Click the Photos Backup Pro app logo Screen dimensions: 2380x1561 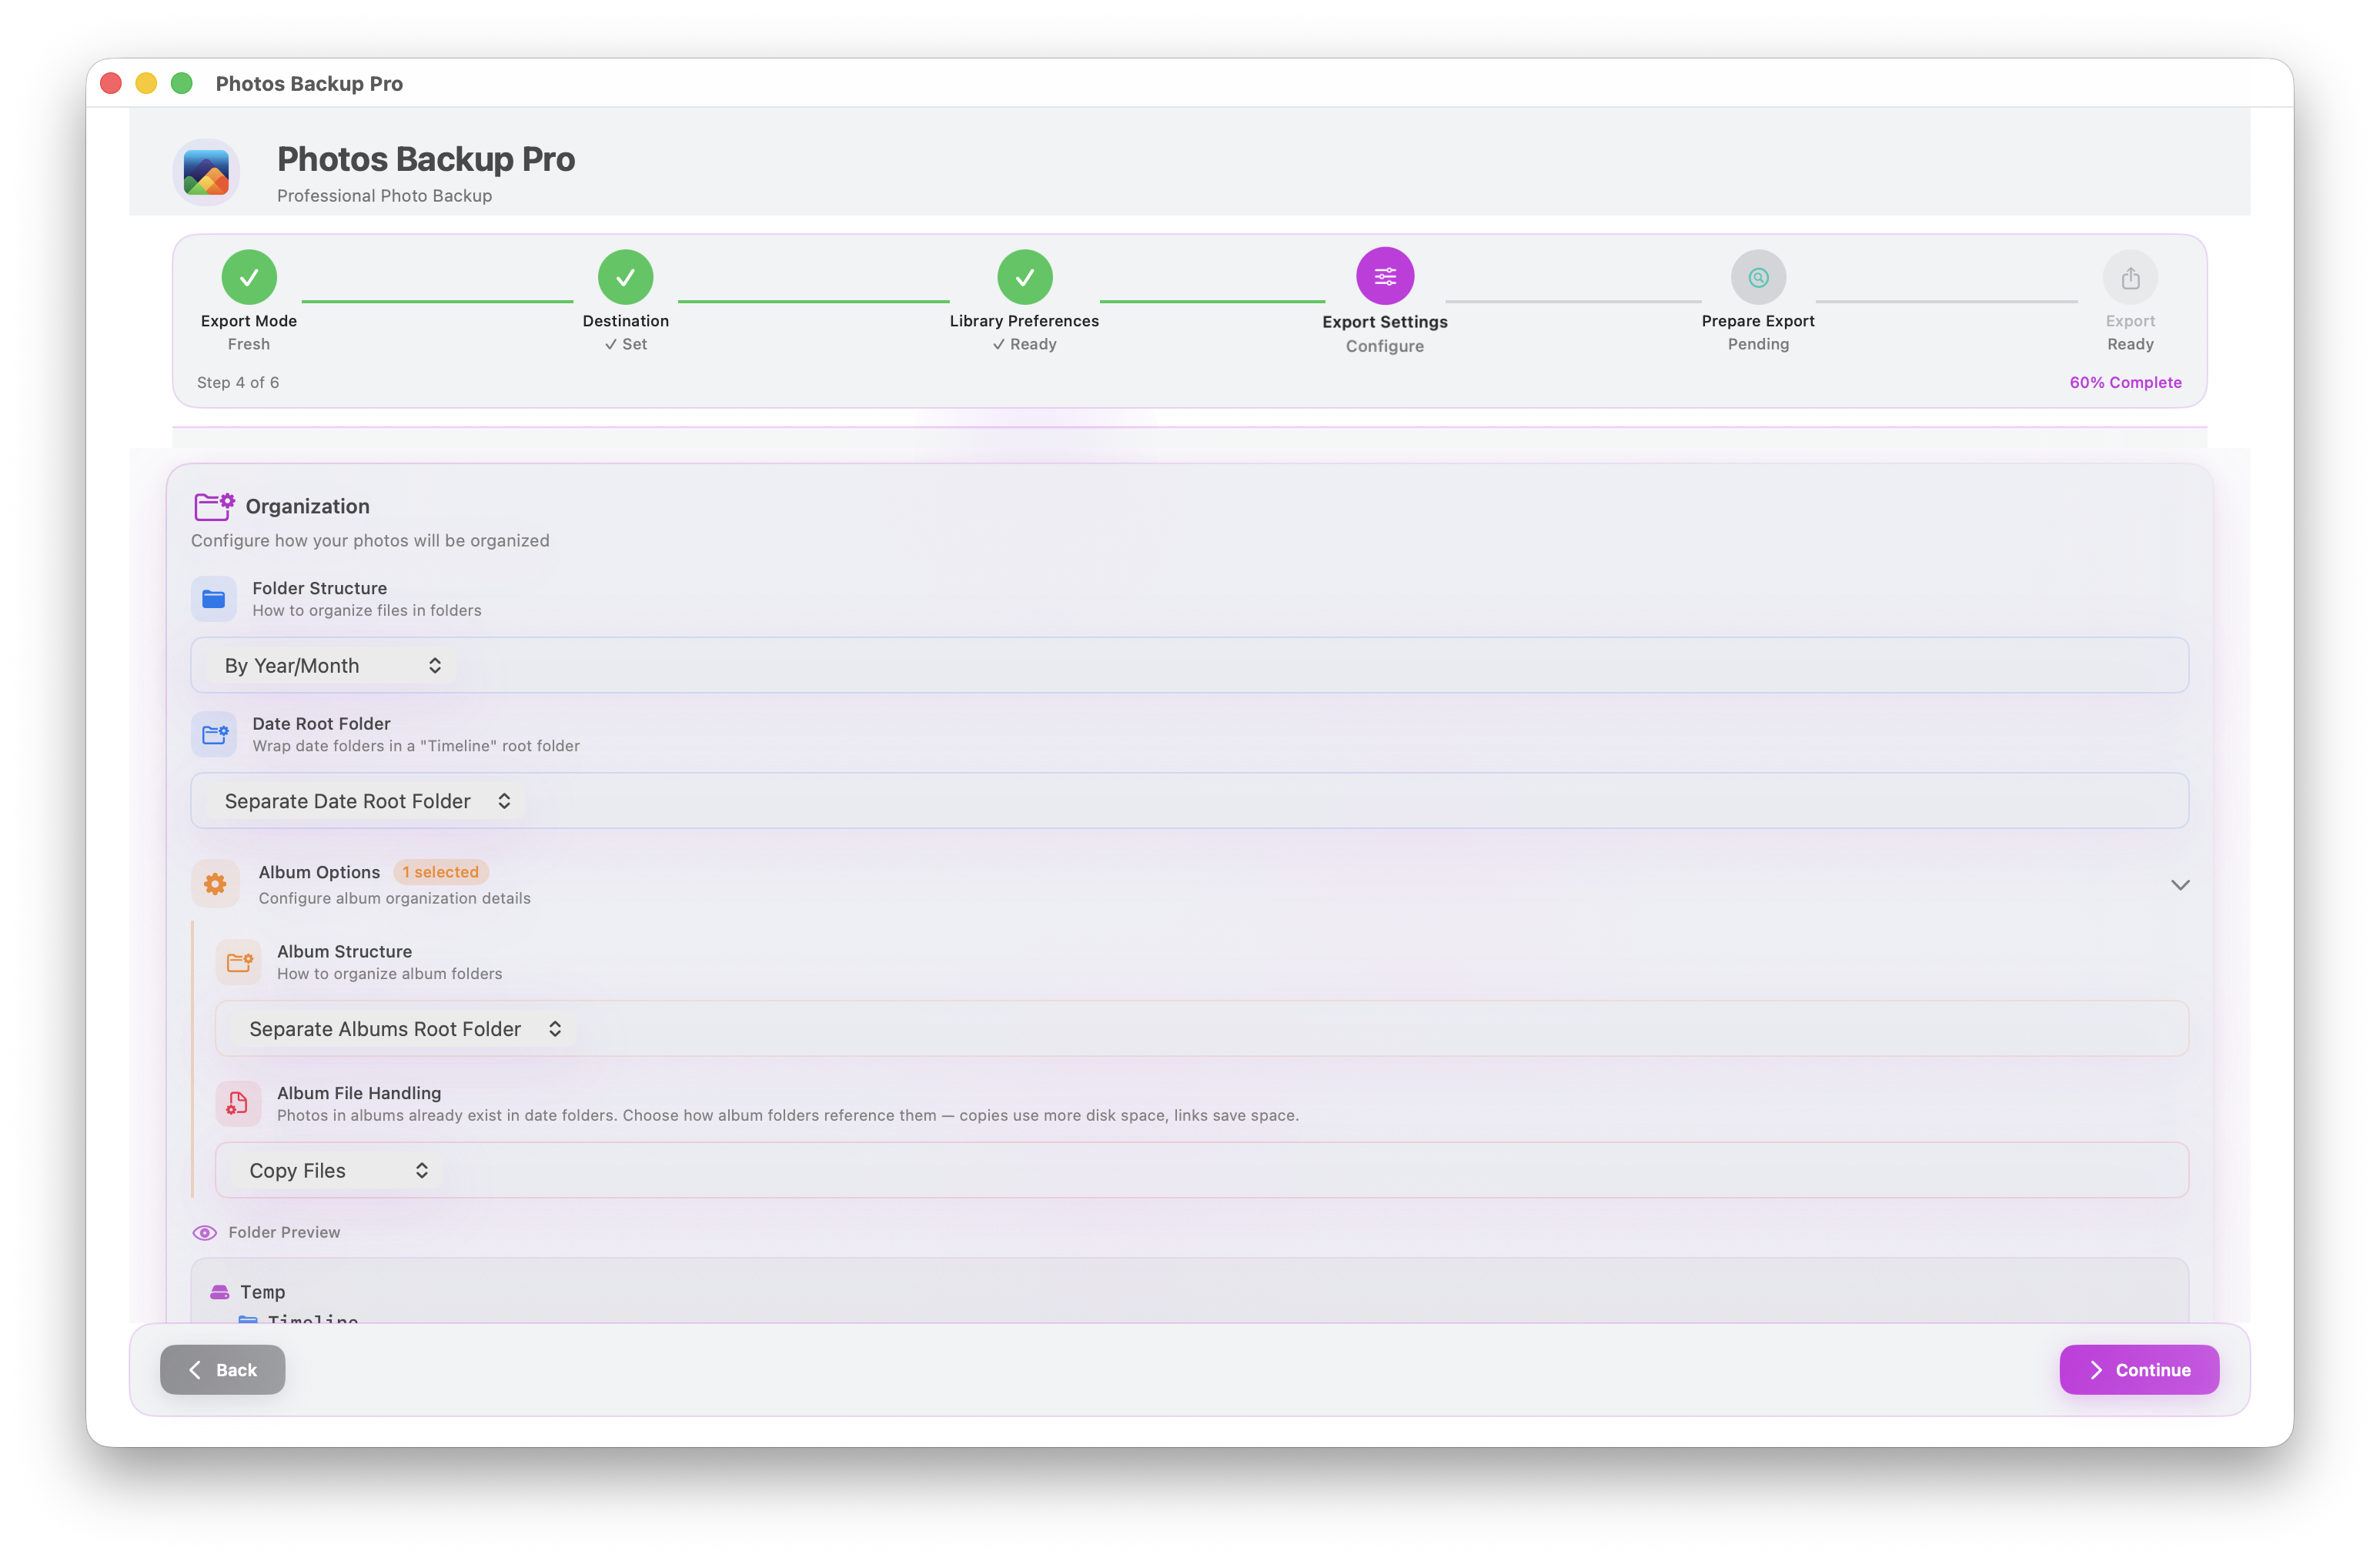click(x=206, y=172)
